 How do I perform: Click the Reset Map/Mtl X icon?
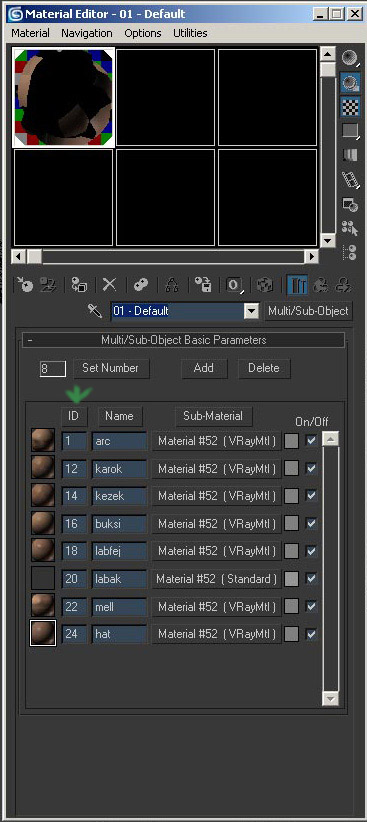tap(109, 285)
